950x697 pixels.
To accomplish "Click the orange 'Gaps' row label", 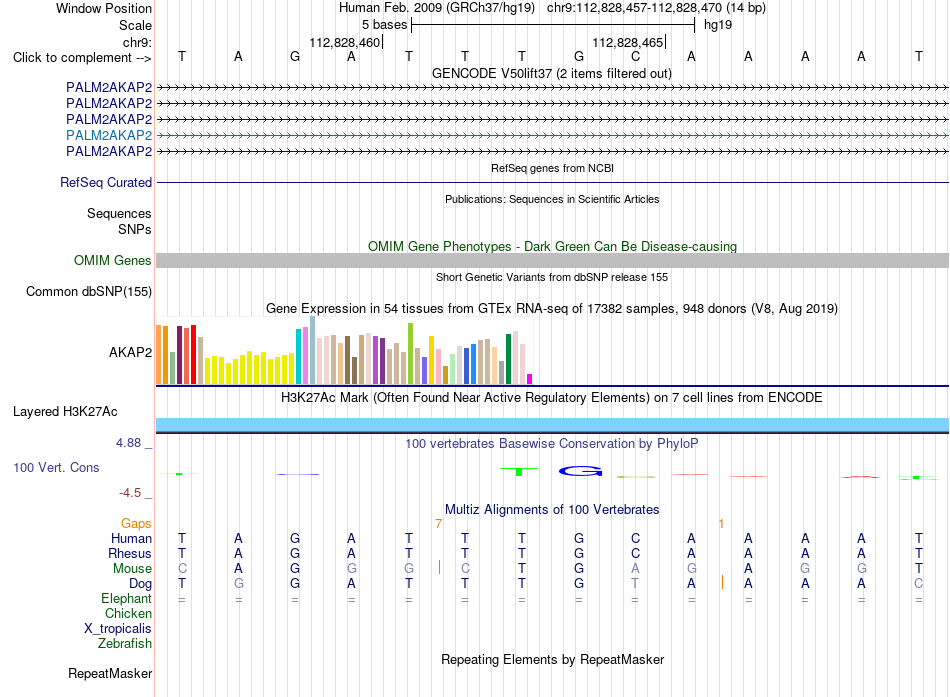I will click(x=136, y=523).
